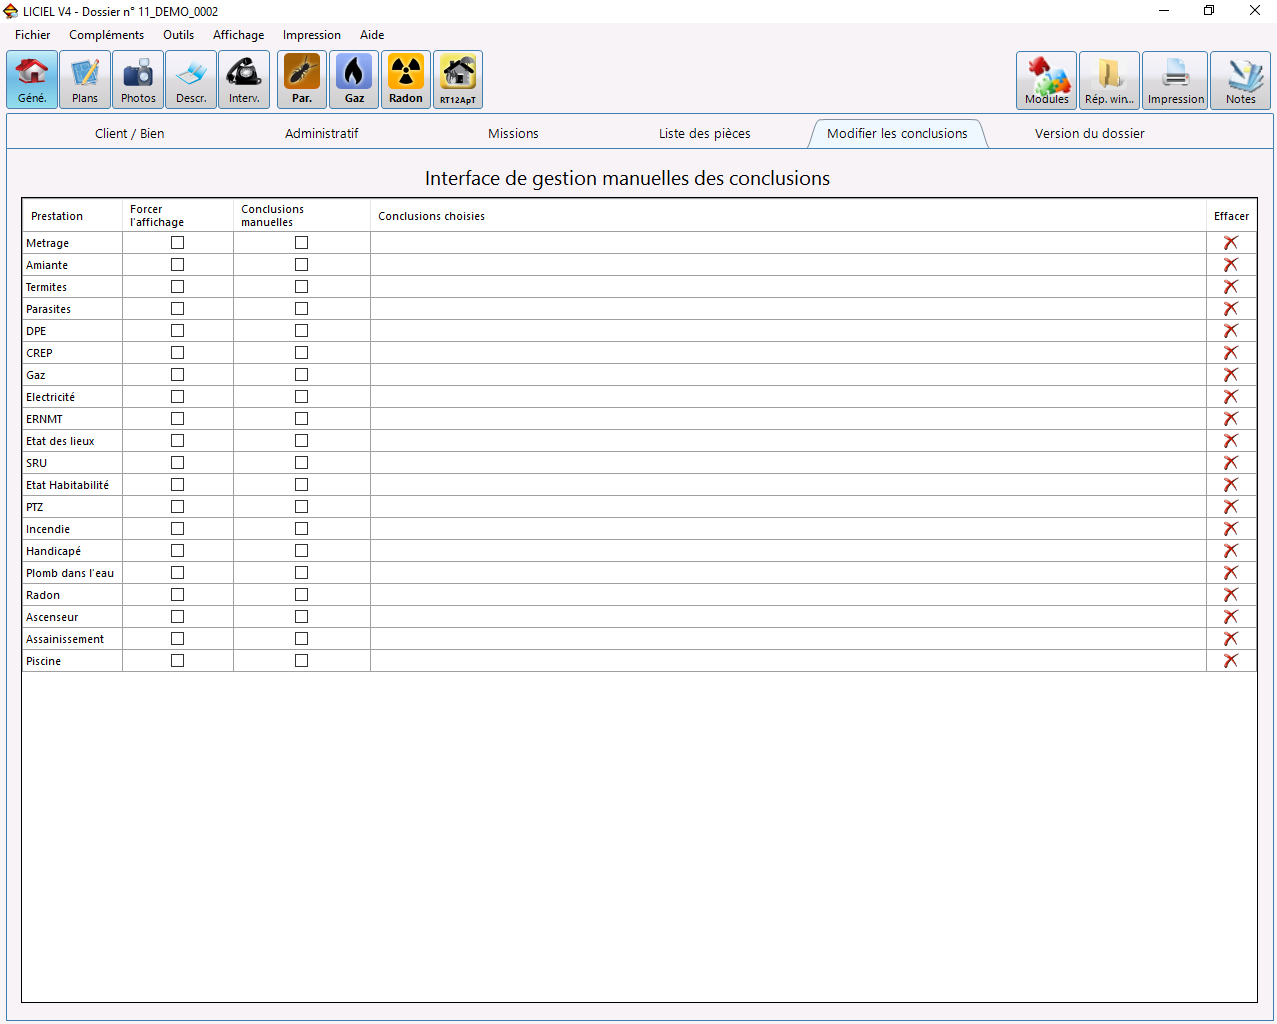Enable Conclusions manuelles checkbox for DPE
Image resolution: width=1277 pixels, height=1024 pixels.
[x=301, y=331]
